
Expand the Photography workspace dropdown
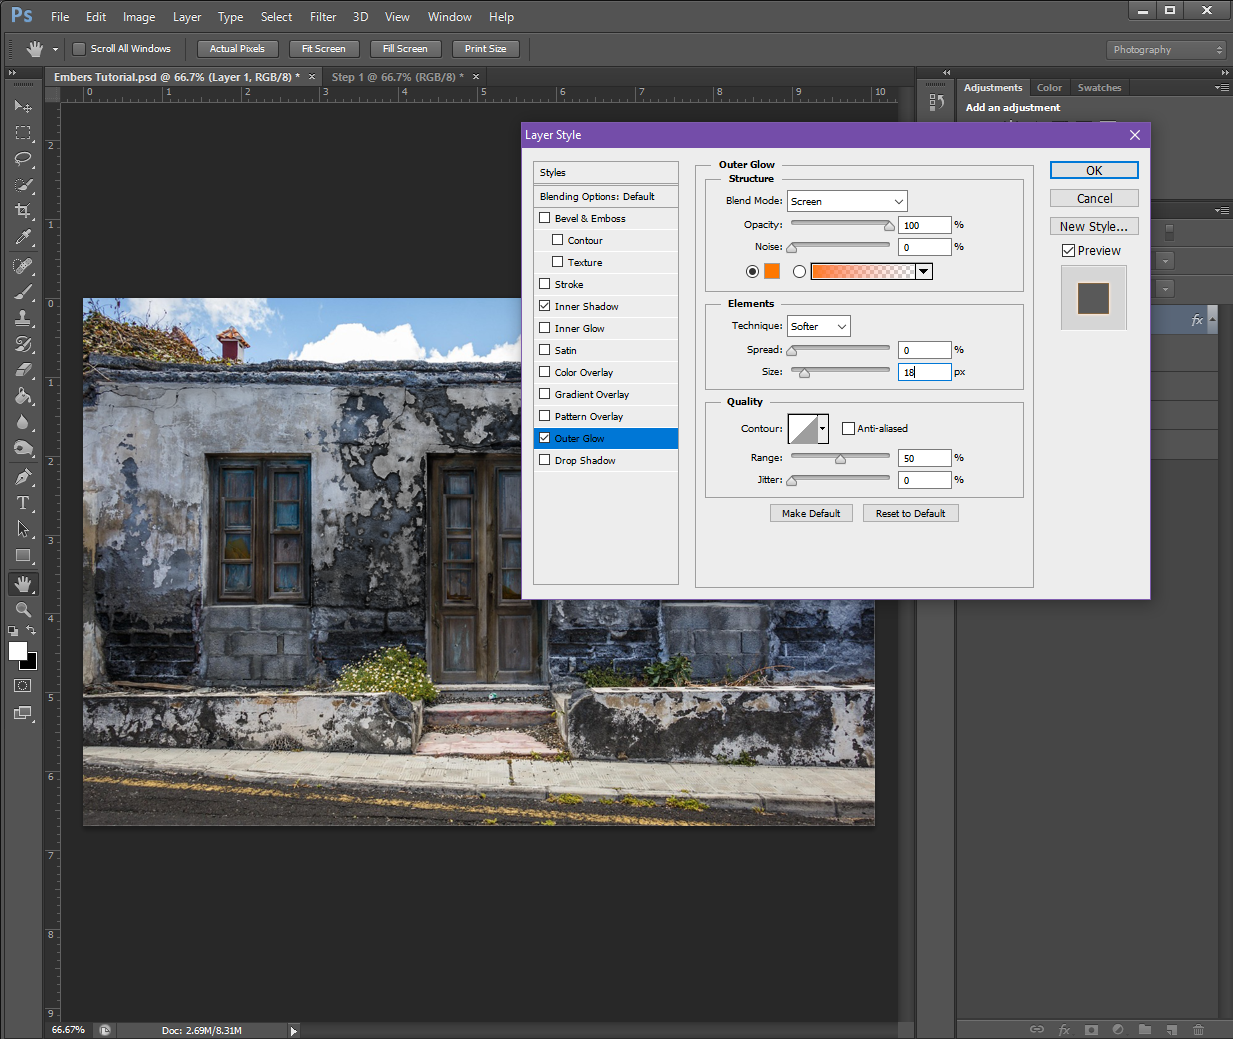coord(1167,50)
